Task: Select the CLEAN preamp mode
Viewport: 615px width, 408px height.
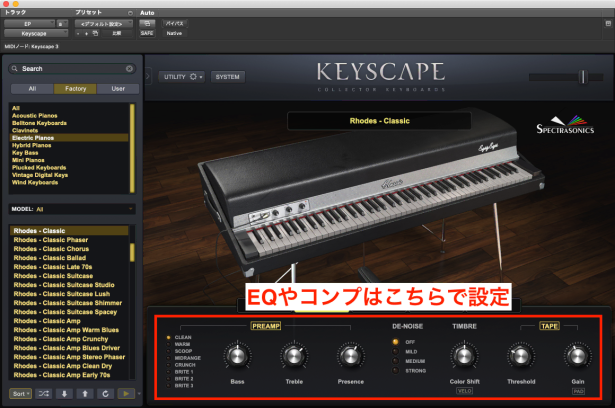Action: point(179,337)
